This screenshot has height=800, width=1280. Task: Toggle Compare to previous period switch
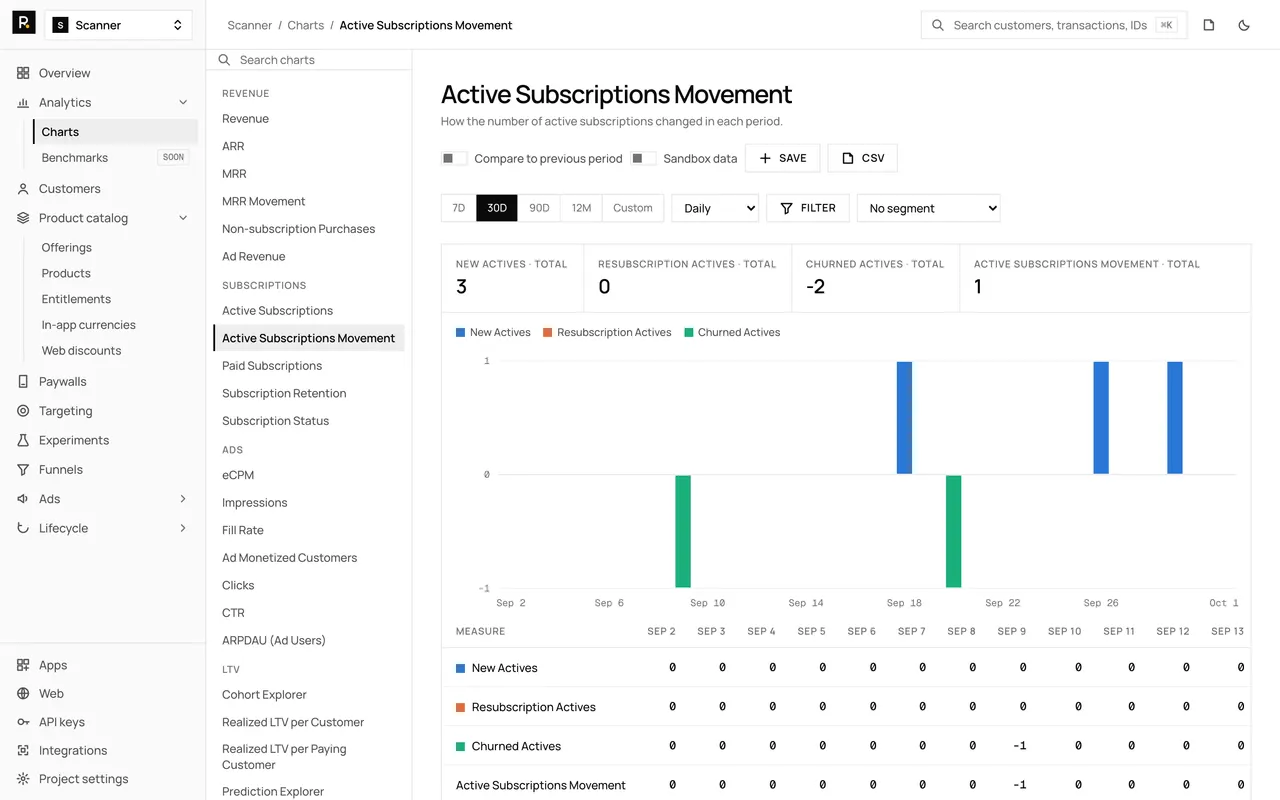coord(454,158)
